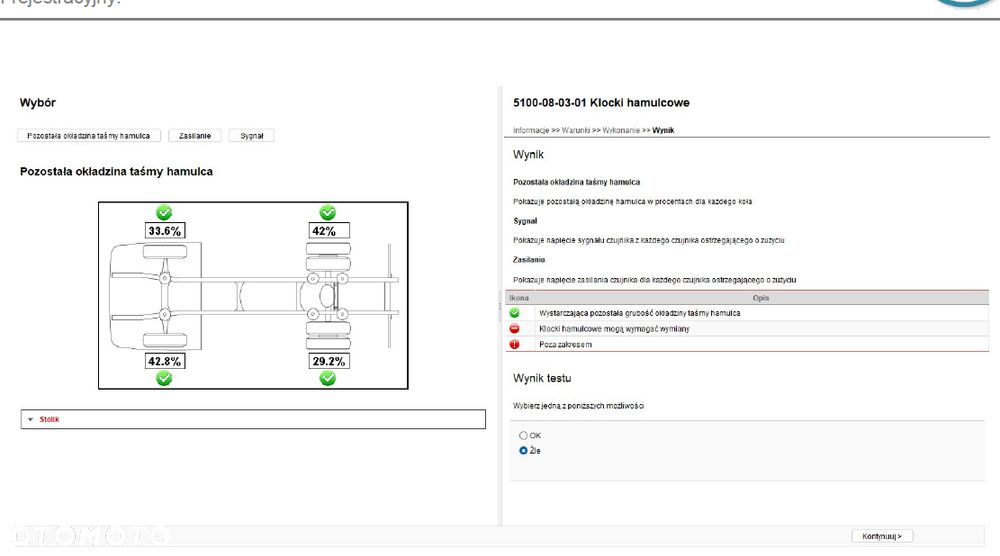Click red minus icon for Klocki hamulcowe row

pos(515,329)
